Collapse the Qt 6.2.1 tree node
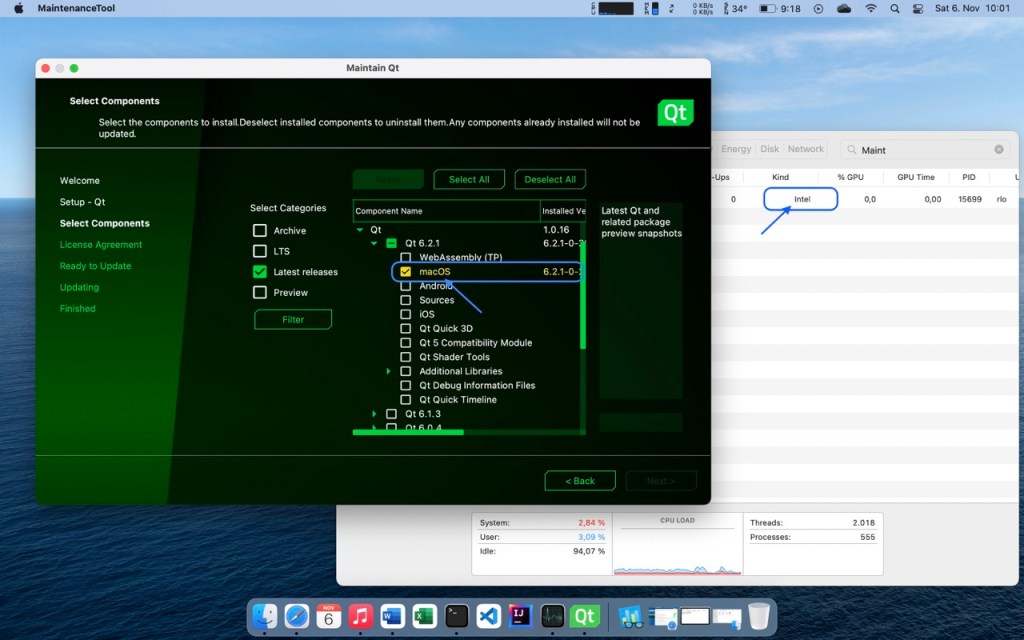This screenshot has width=1024, height=640. [376, 242]
